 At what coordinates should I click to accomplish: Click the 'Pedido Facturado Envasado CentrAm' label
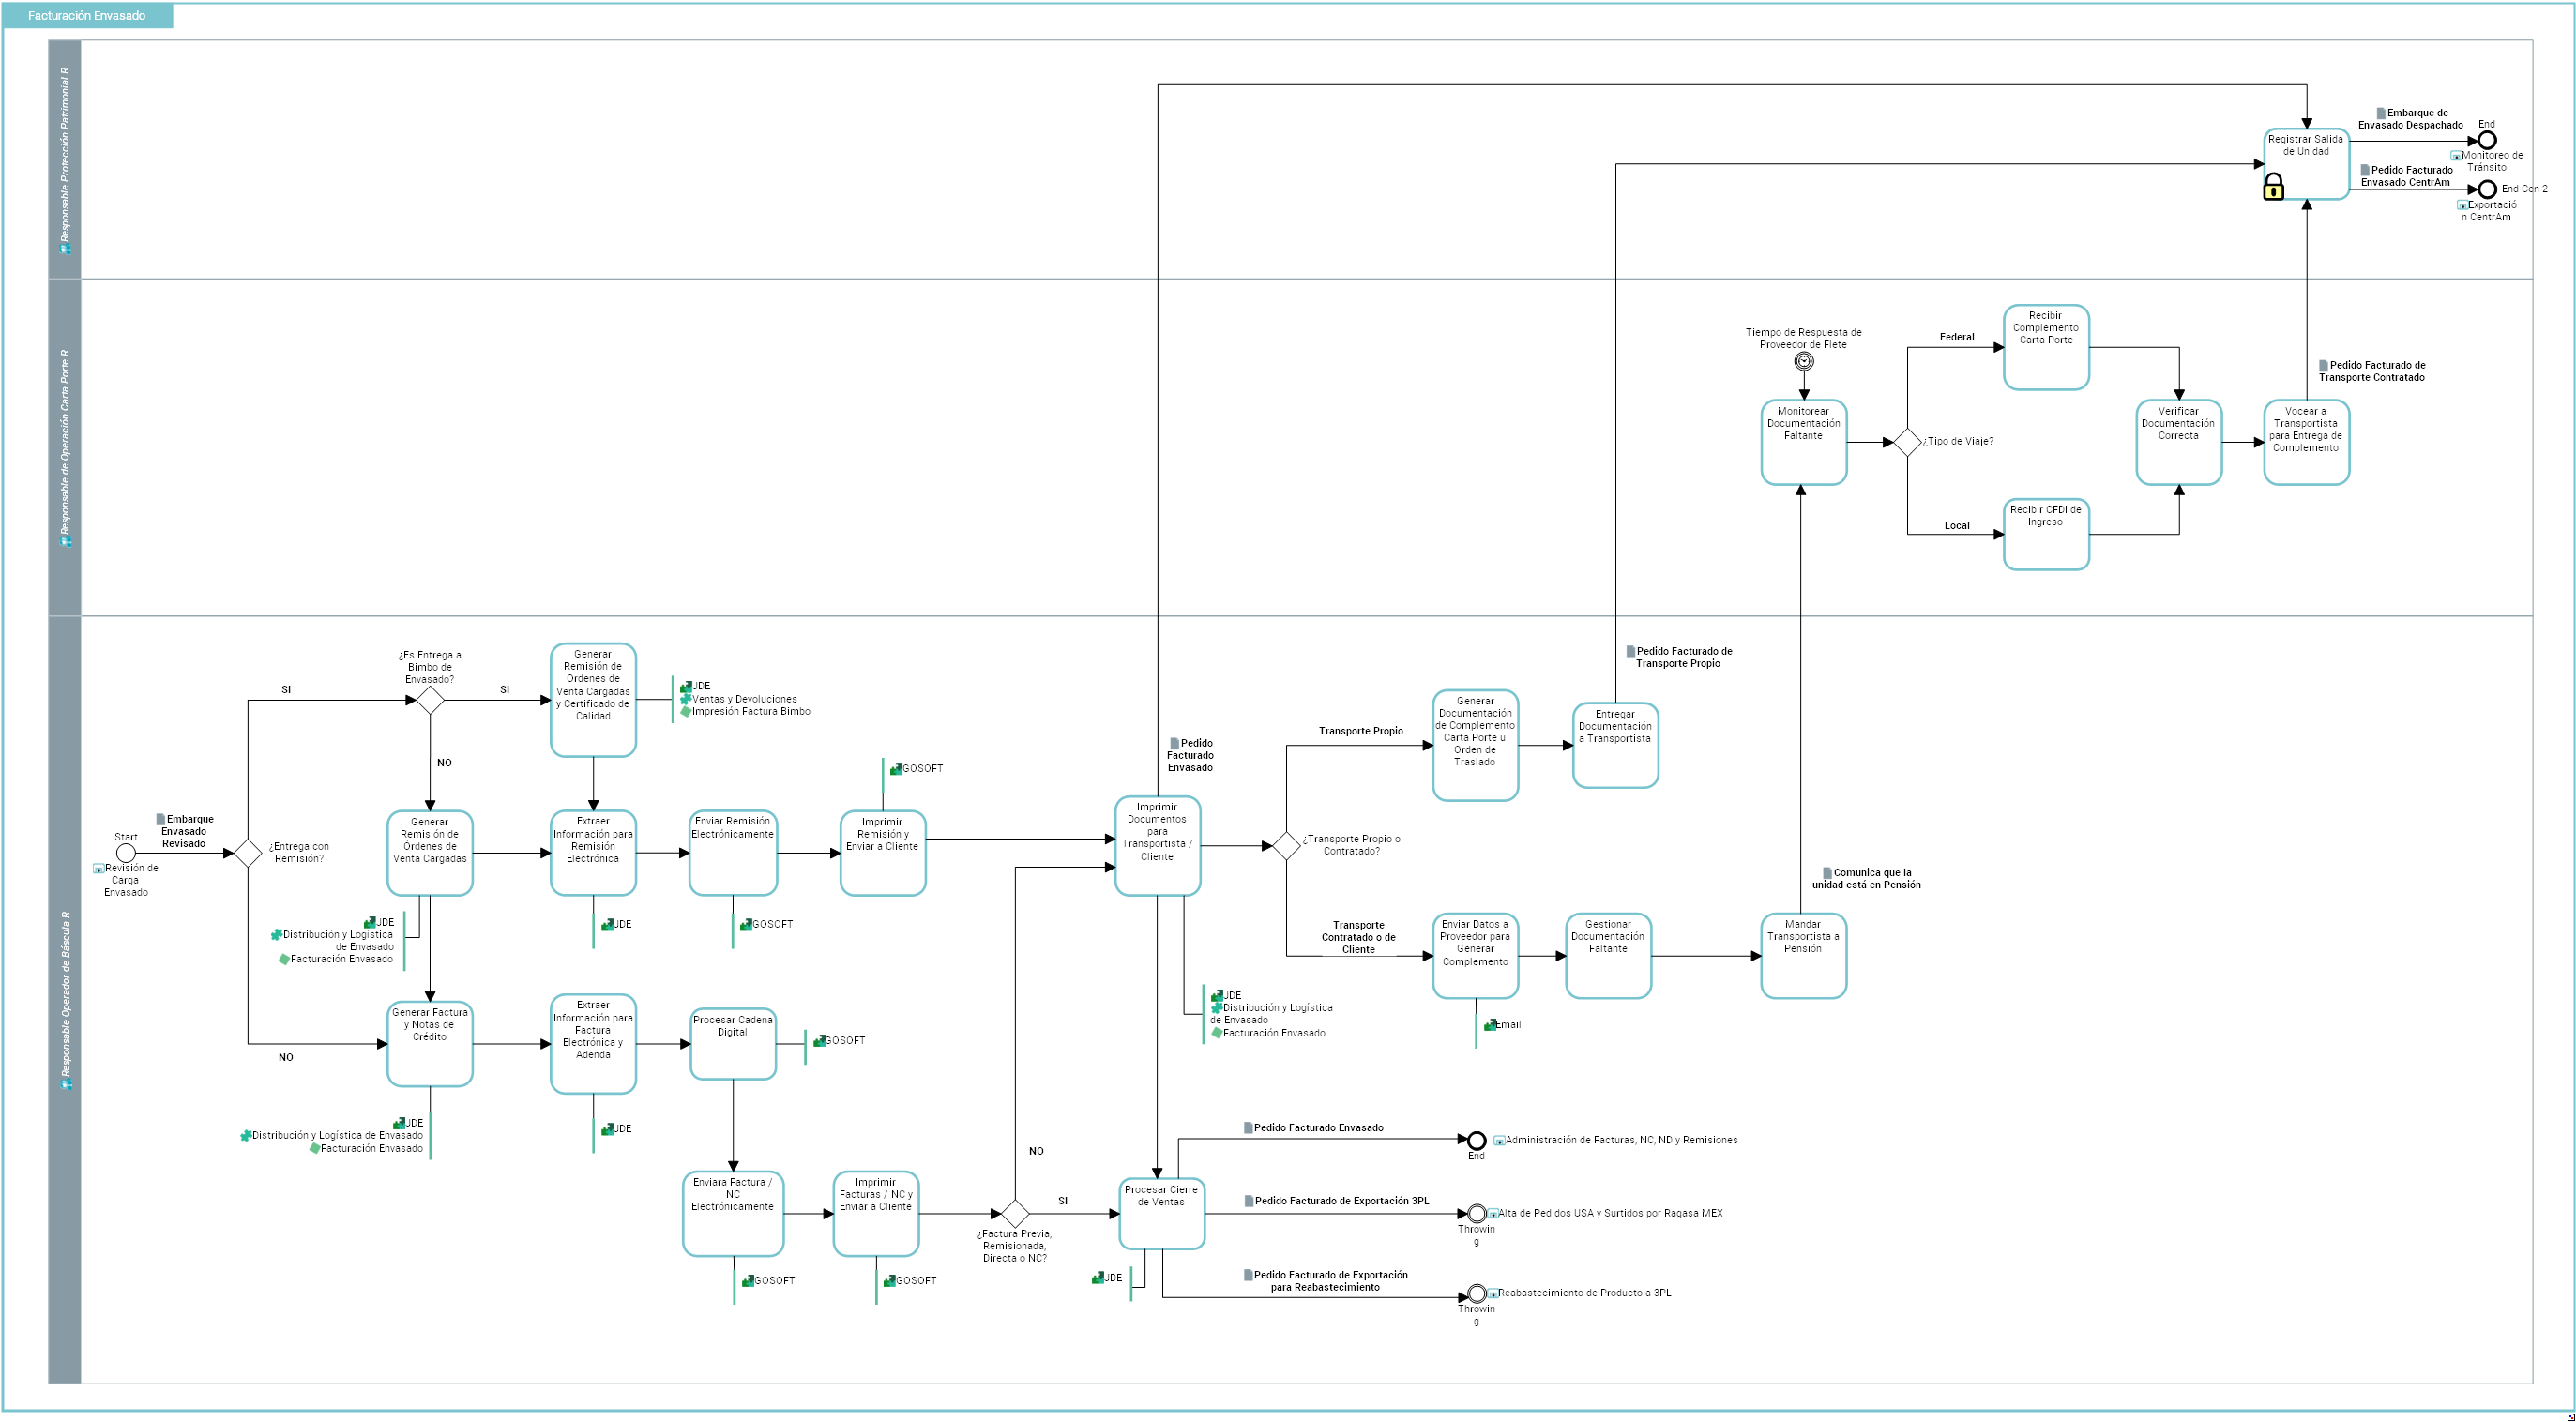tap(2406, 177)
